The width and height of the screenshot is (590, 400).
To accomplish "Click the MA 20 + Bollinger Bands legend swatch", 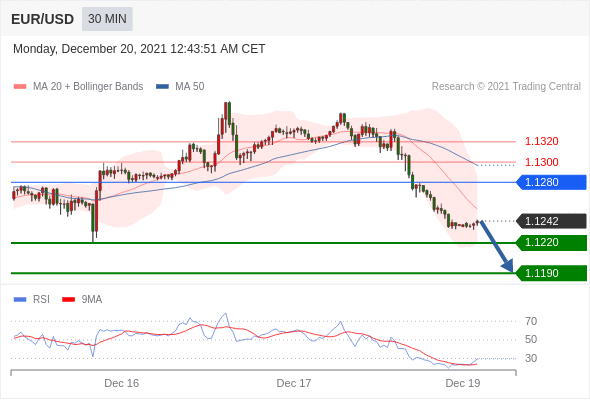I will (x=20, y=87).
